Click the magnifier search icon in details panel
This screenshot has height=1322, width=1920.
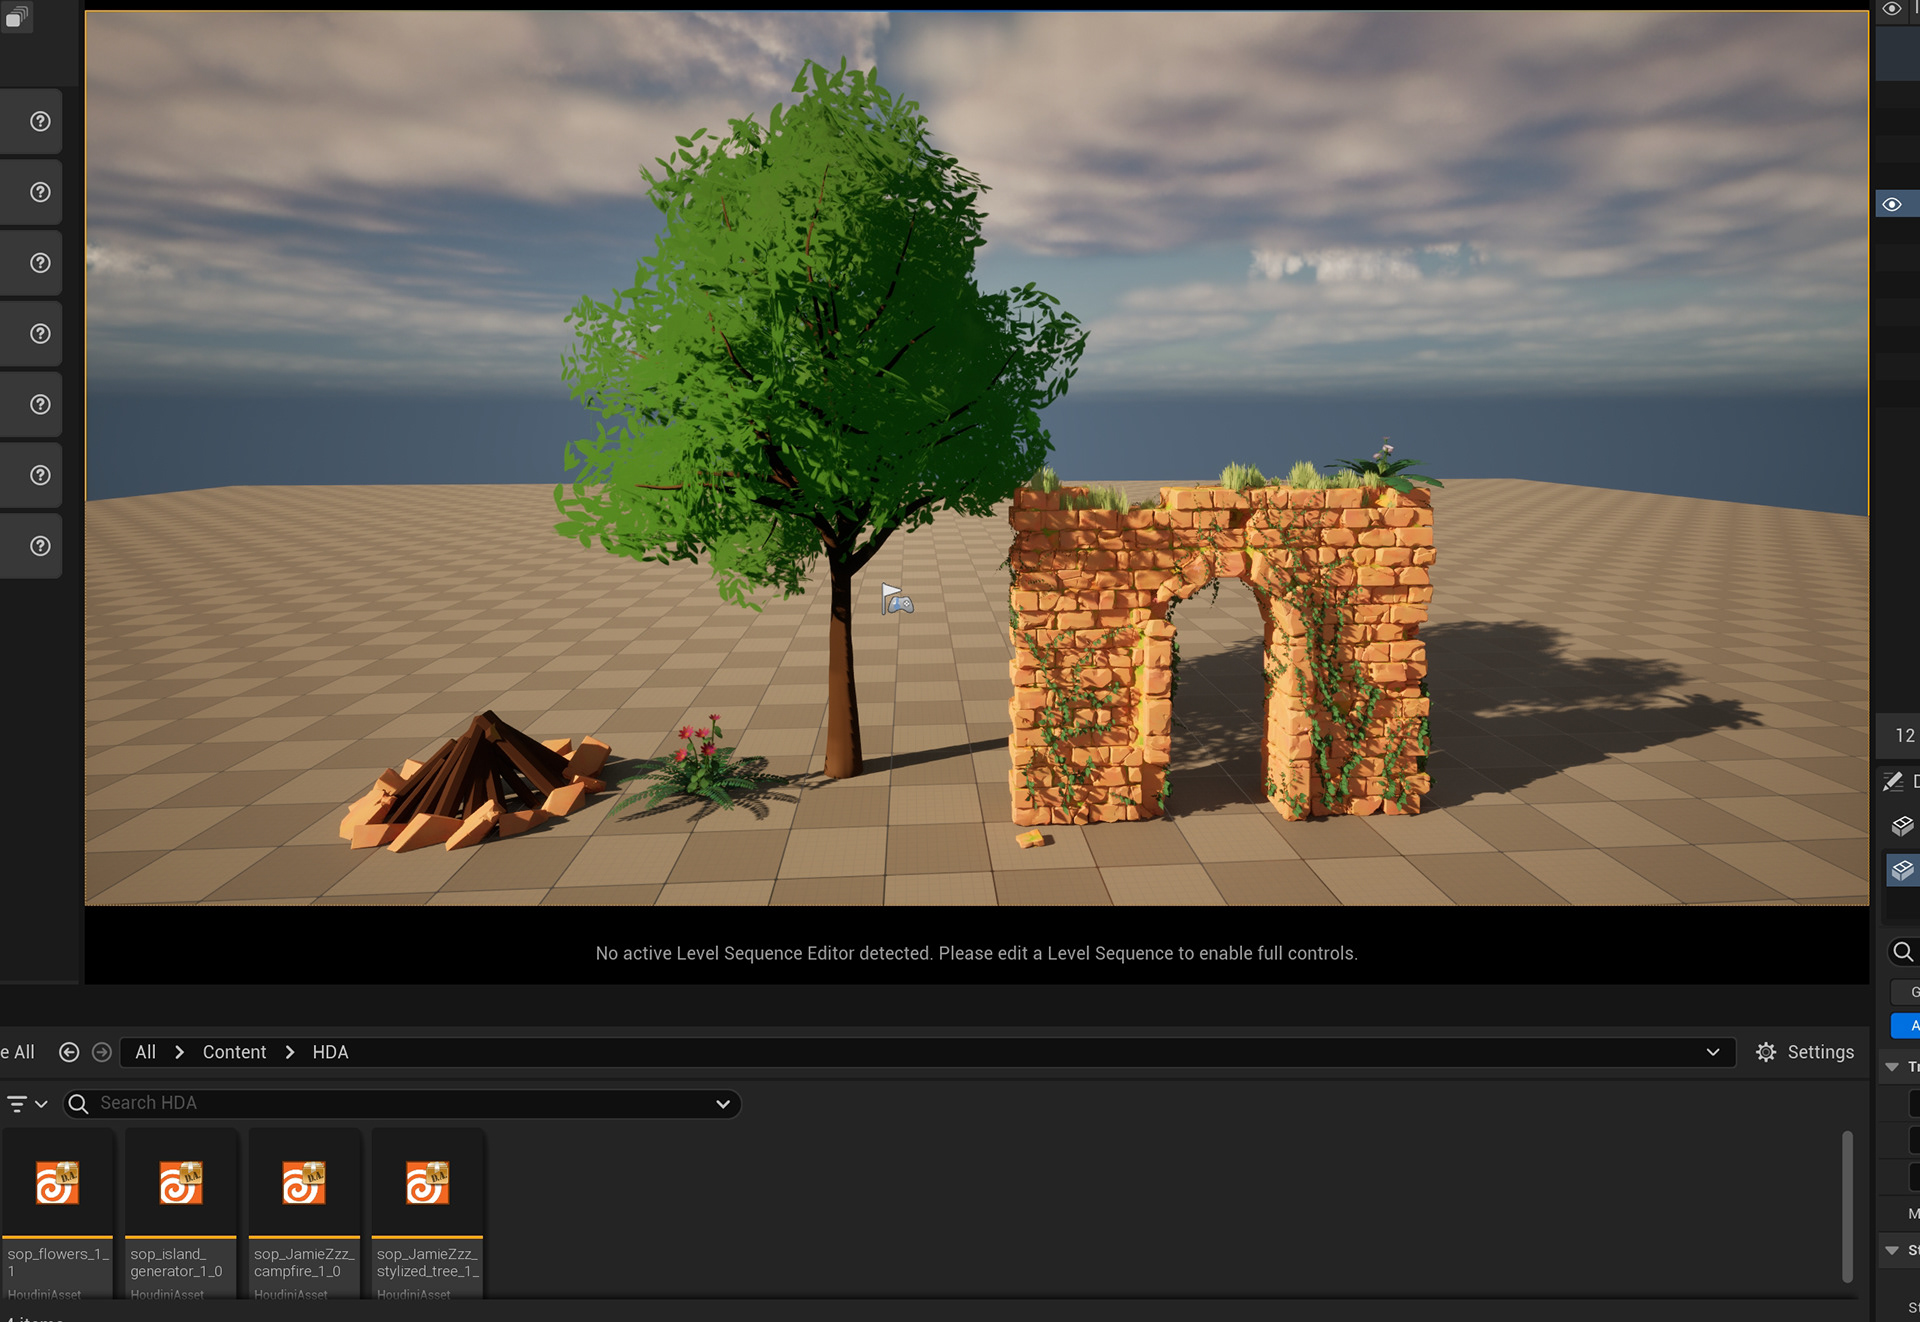[1903, 952]
